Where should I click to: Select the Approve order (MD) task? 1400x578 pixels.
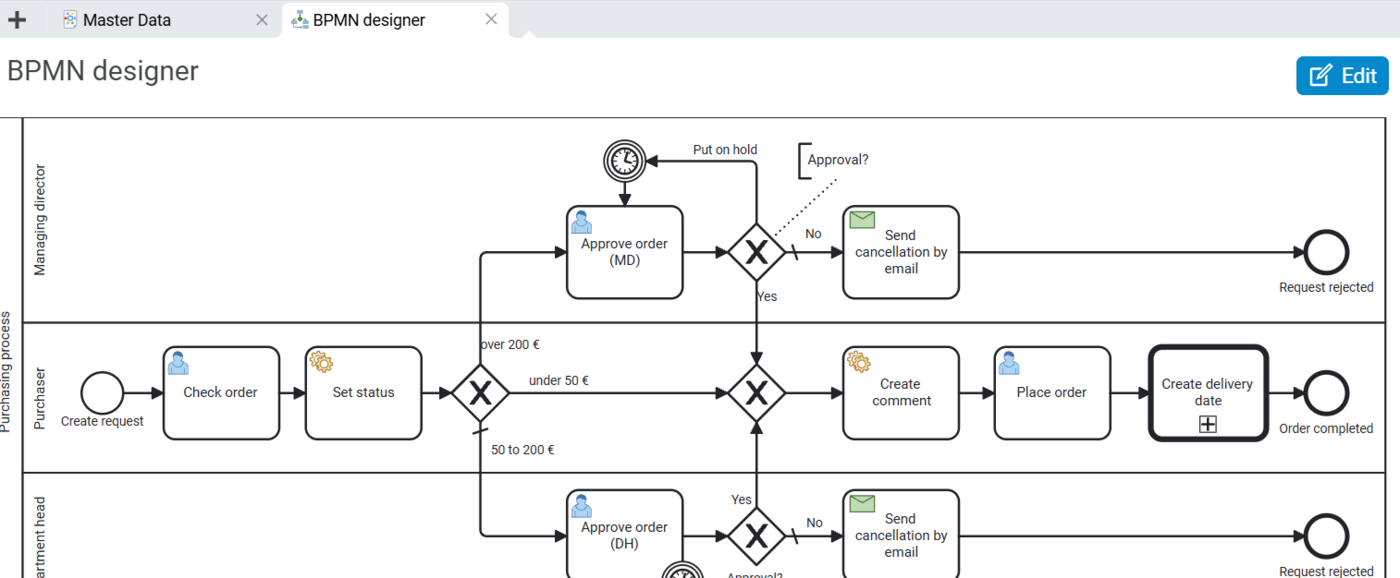click(625, 252)
